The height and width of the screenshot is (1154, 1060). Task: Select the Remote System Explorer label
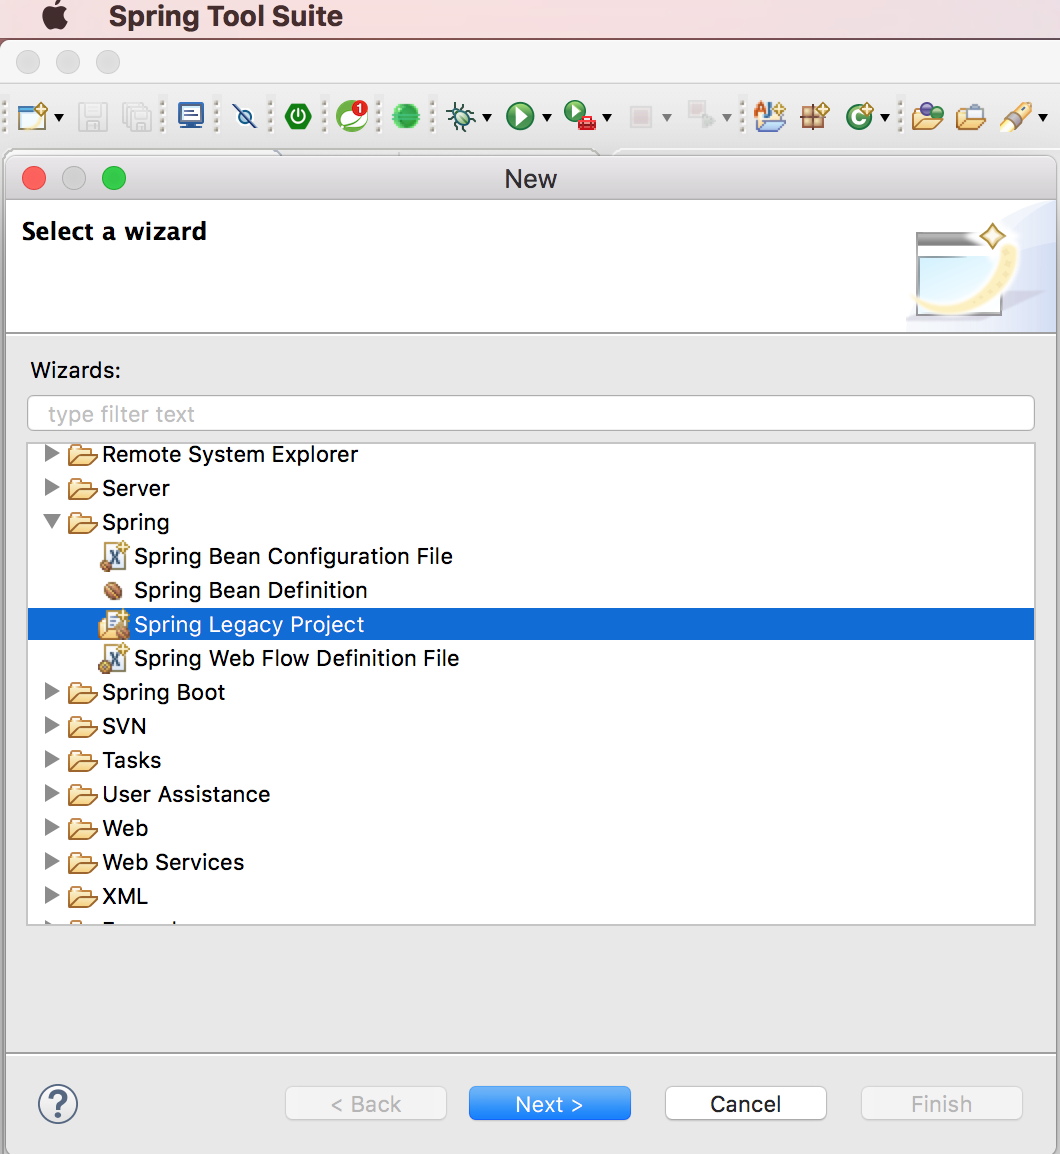230,455
